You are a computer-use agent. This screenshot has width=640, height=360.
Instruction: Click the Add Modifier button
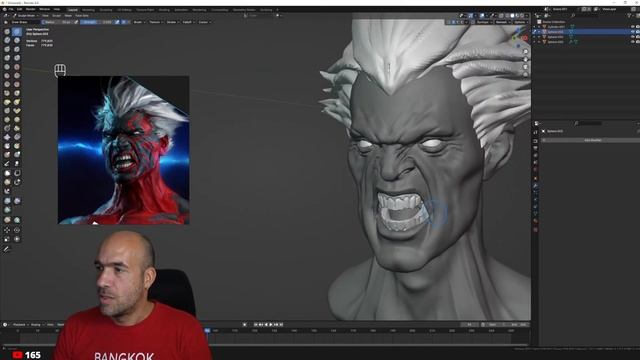click(x=592, y=140)
